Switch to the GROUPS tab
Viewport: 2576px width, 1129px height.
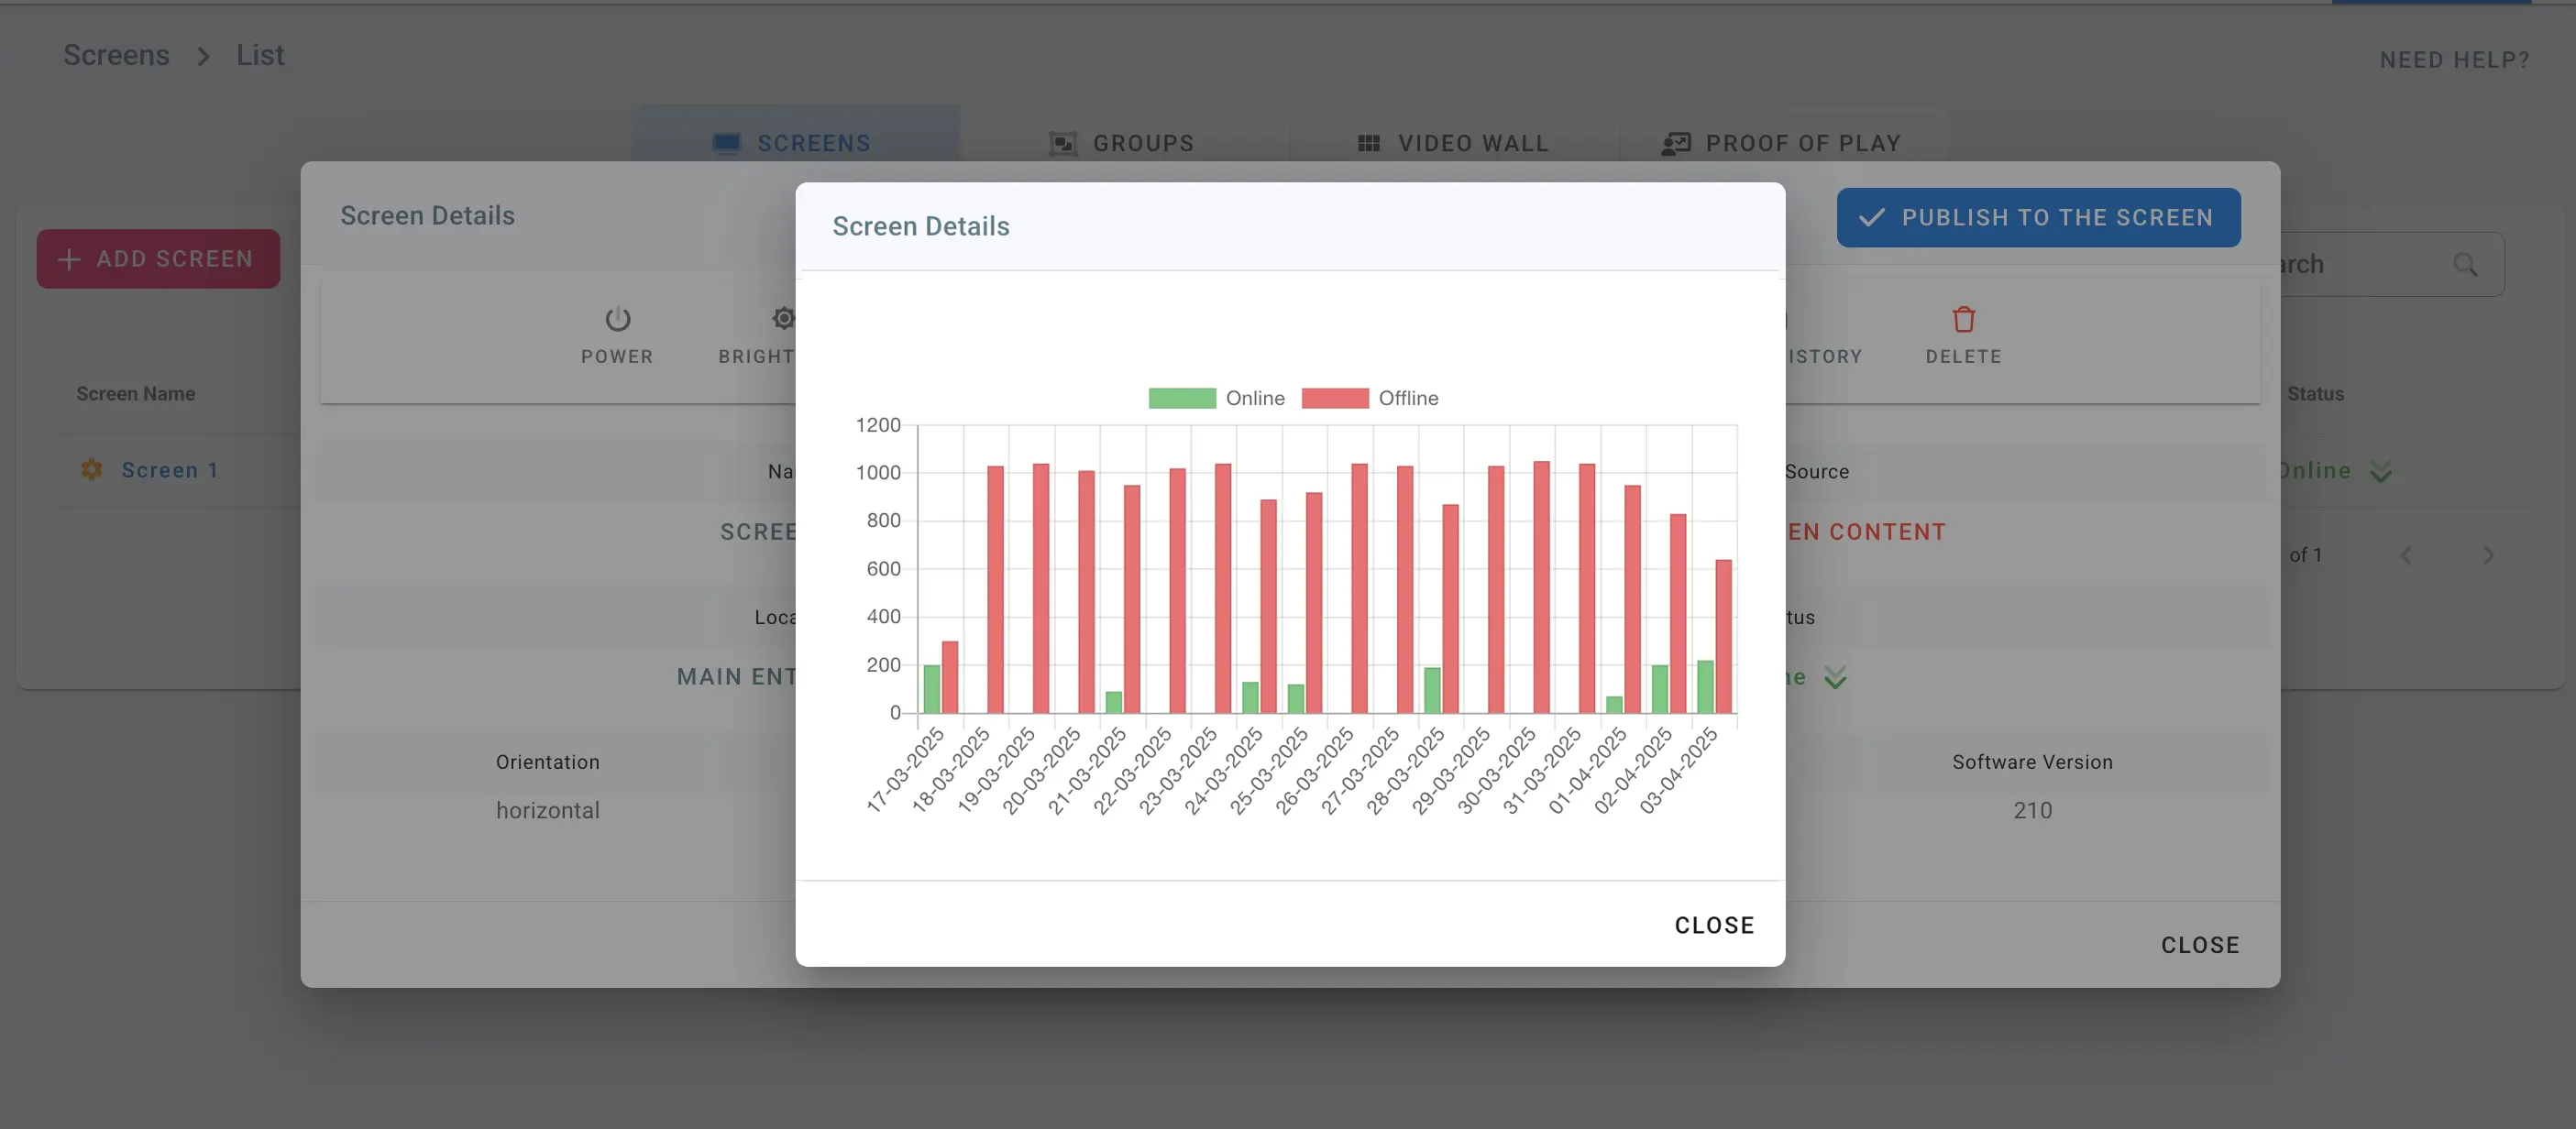[x=1123, y=142]
